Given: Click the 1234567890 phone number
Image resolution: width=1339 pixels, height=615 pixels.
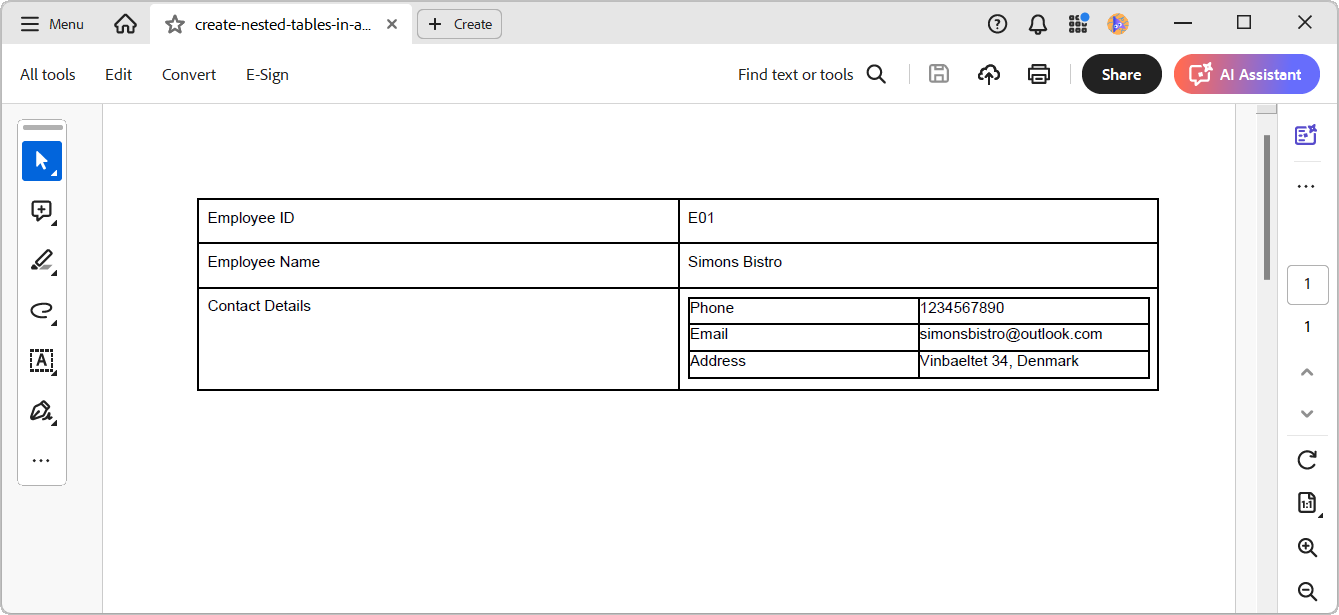Looking at the screenshot, I should click(962, 308).
